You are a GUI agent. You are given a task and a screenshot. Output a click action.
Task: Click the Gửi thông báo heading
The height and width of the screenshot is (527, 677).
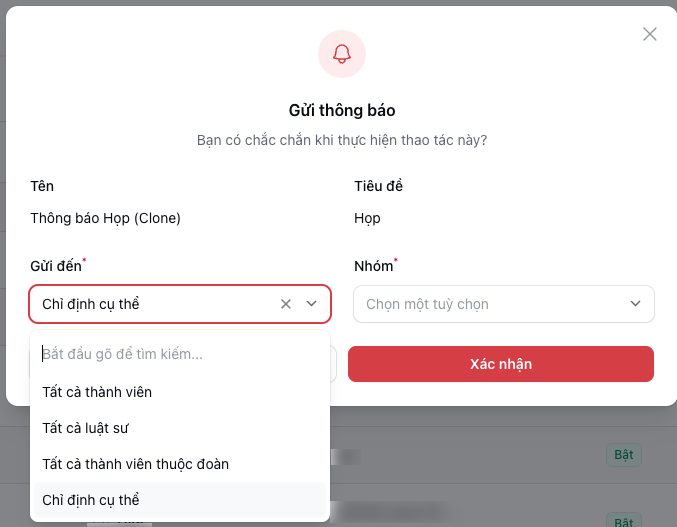point(342,110)
